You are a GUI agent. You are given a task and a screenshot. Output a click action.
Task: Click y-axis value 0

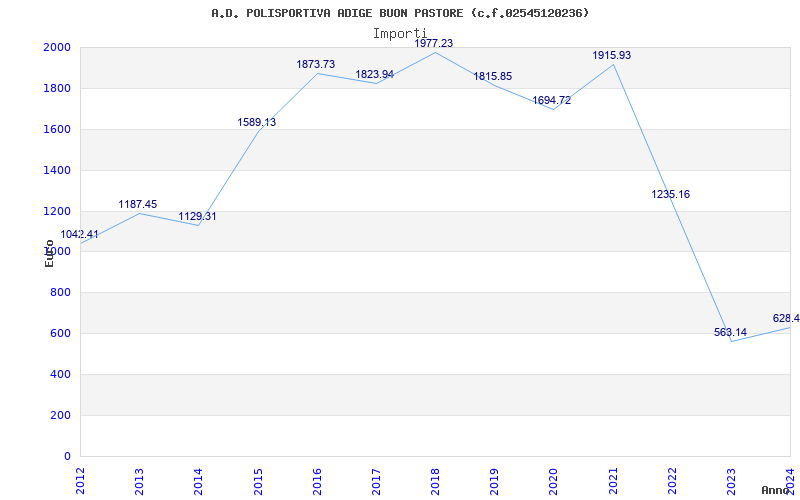pos(67,456)
